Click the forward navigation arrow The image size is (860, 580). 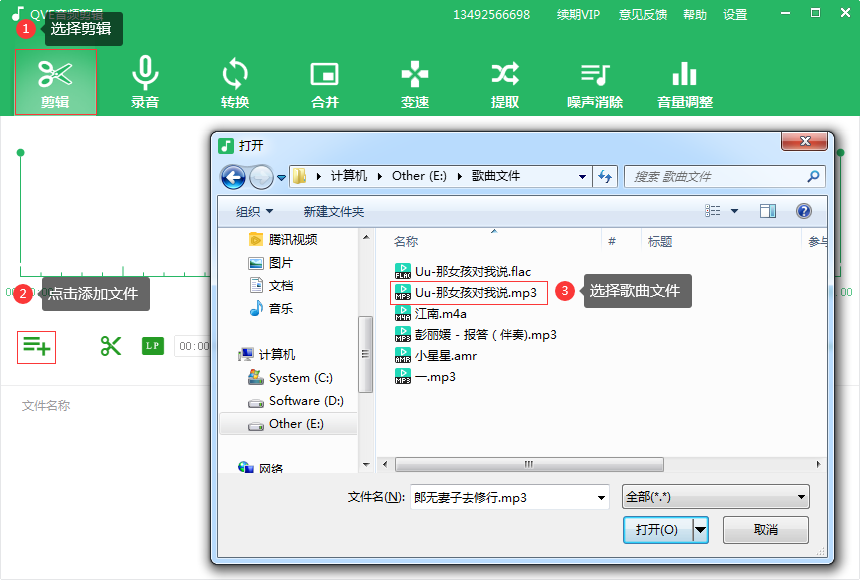[x=261, y=177]
